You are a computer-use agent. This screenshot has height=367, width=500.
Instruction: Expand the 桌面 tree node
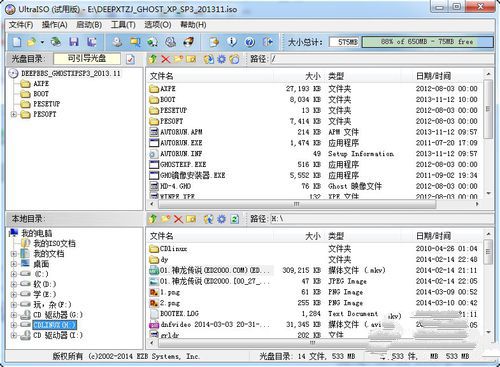tap(14, 264)
